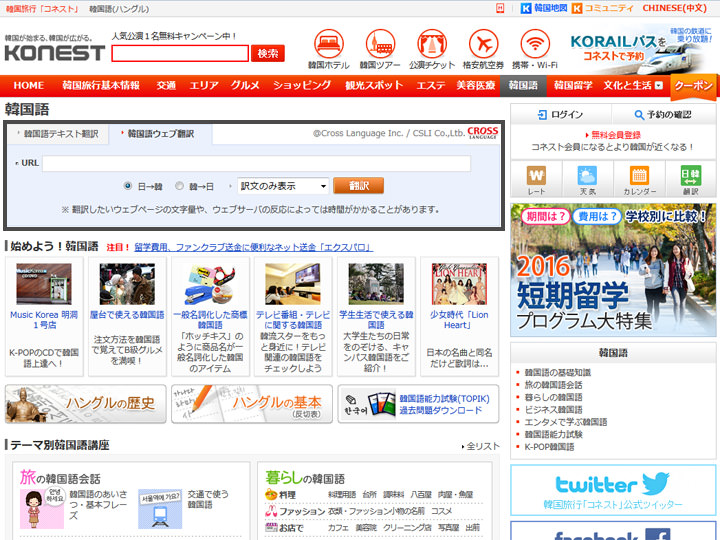Click the ログイン login link
The height and width of the screenshot is (540, 720).
[561, 115]
